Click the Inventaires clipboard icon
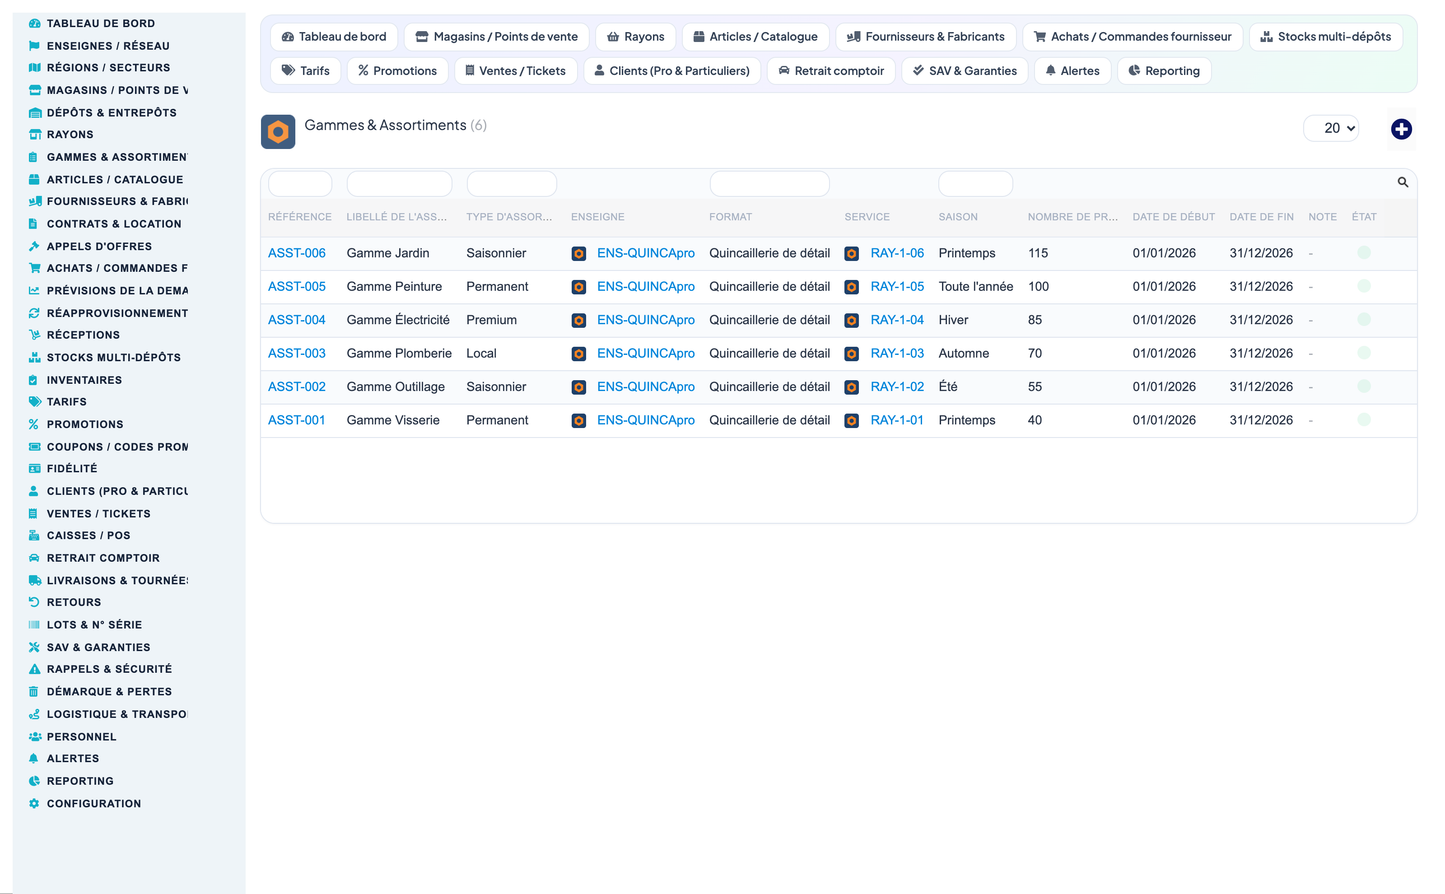The width and height of the screenshot is (1445, 894). click(x=34, y=380)
